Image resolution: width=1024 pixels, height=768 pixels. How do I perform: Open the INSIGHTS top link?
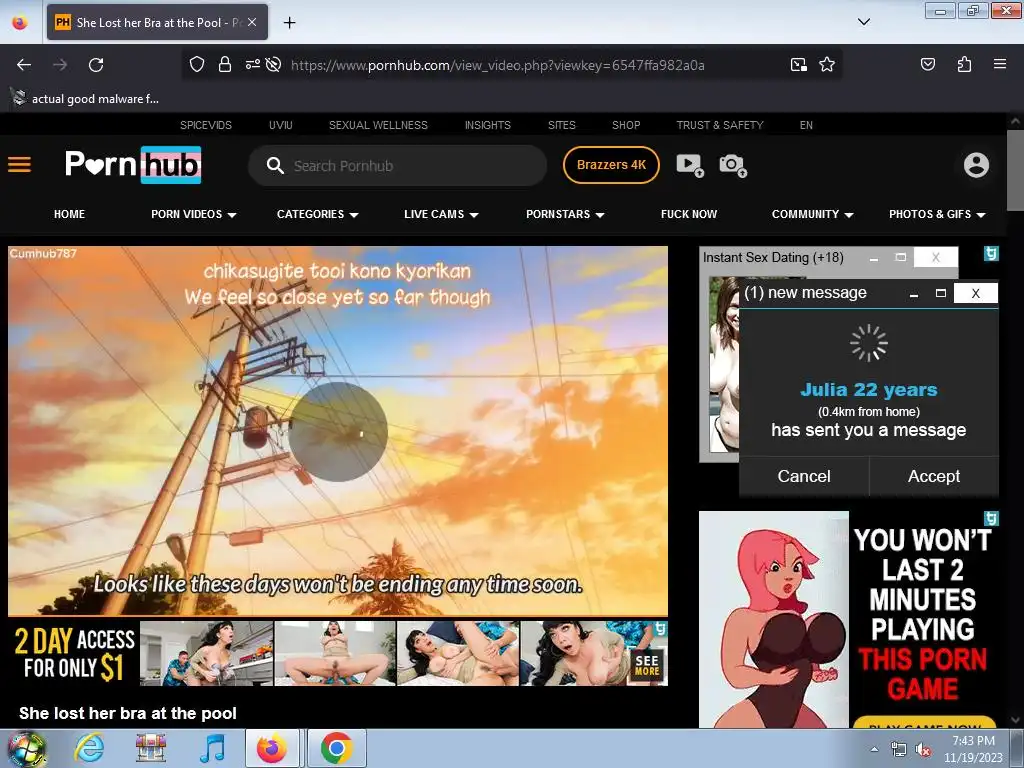click(x=487, y=125)
